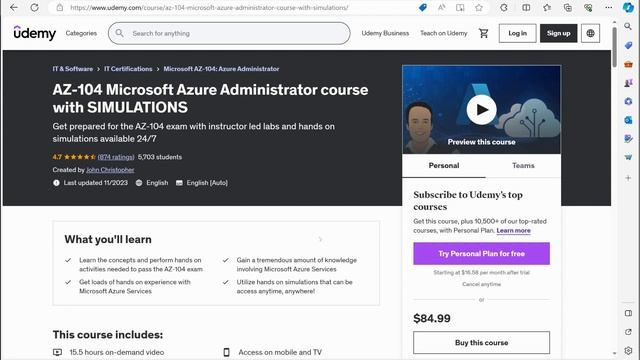Click the 5,703 students text
The width and height of the screenshot is (640, 360).
[x=160, y=157]
